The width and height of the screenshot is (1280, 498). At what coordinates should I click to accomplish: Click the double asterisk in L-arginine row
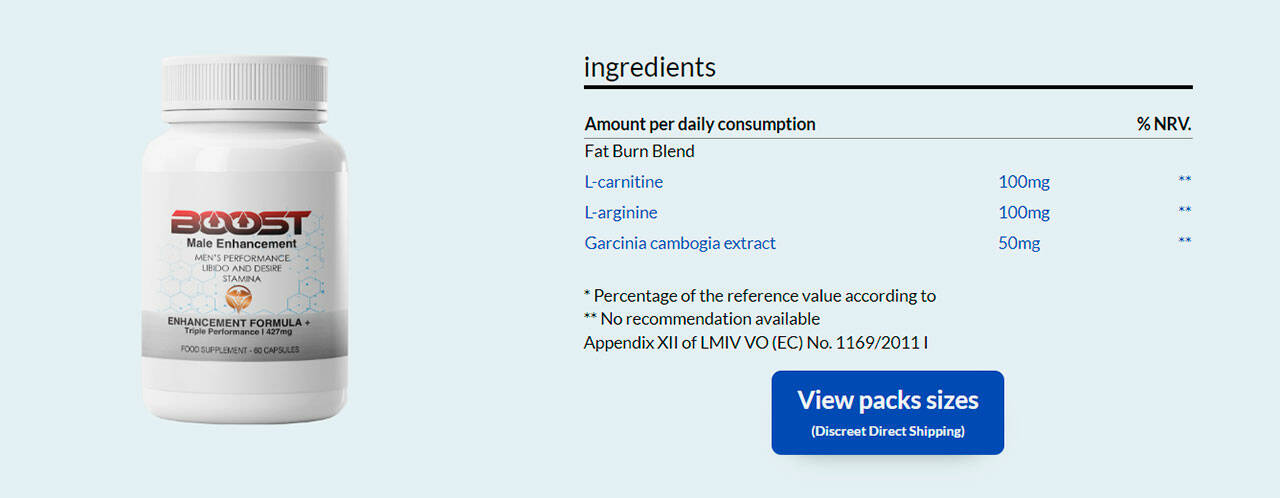coord(1184,211)
